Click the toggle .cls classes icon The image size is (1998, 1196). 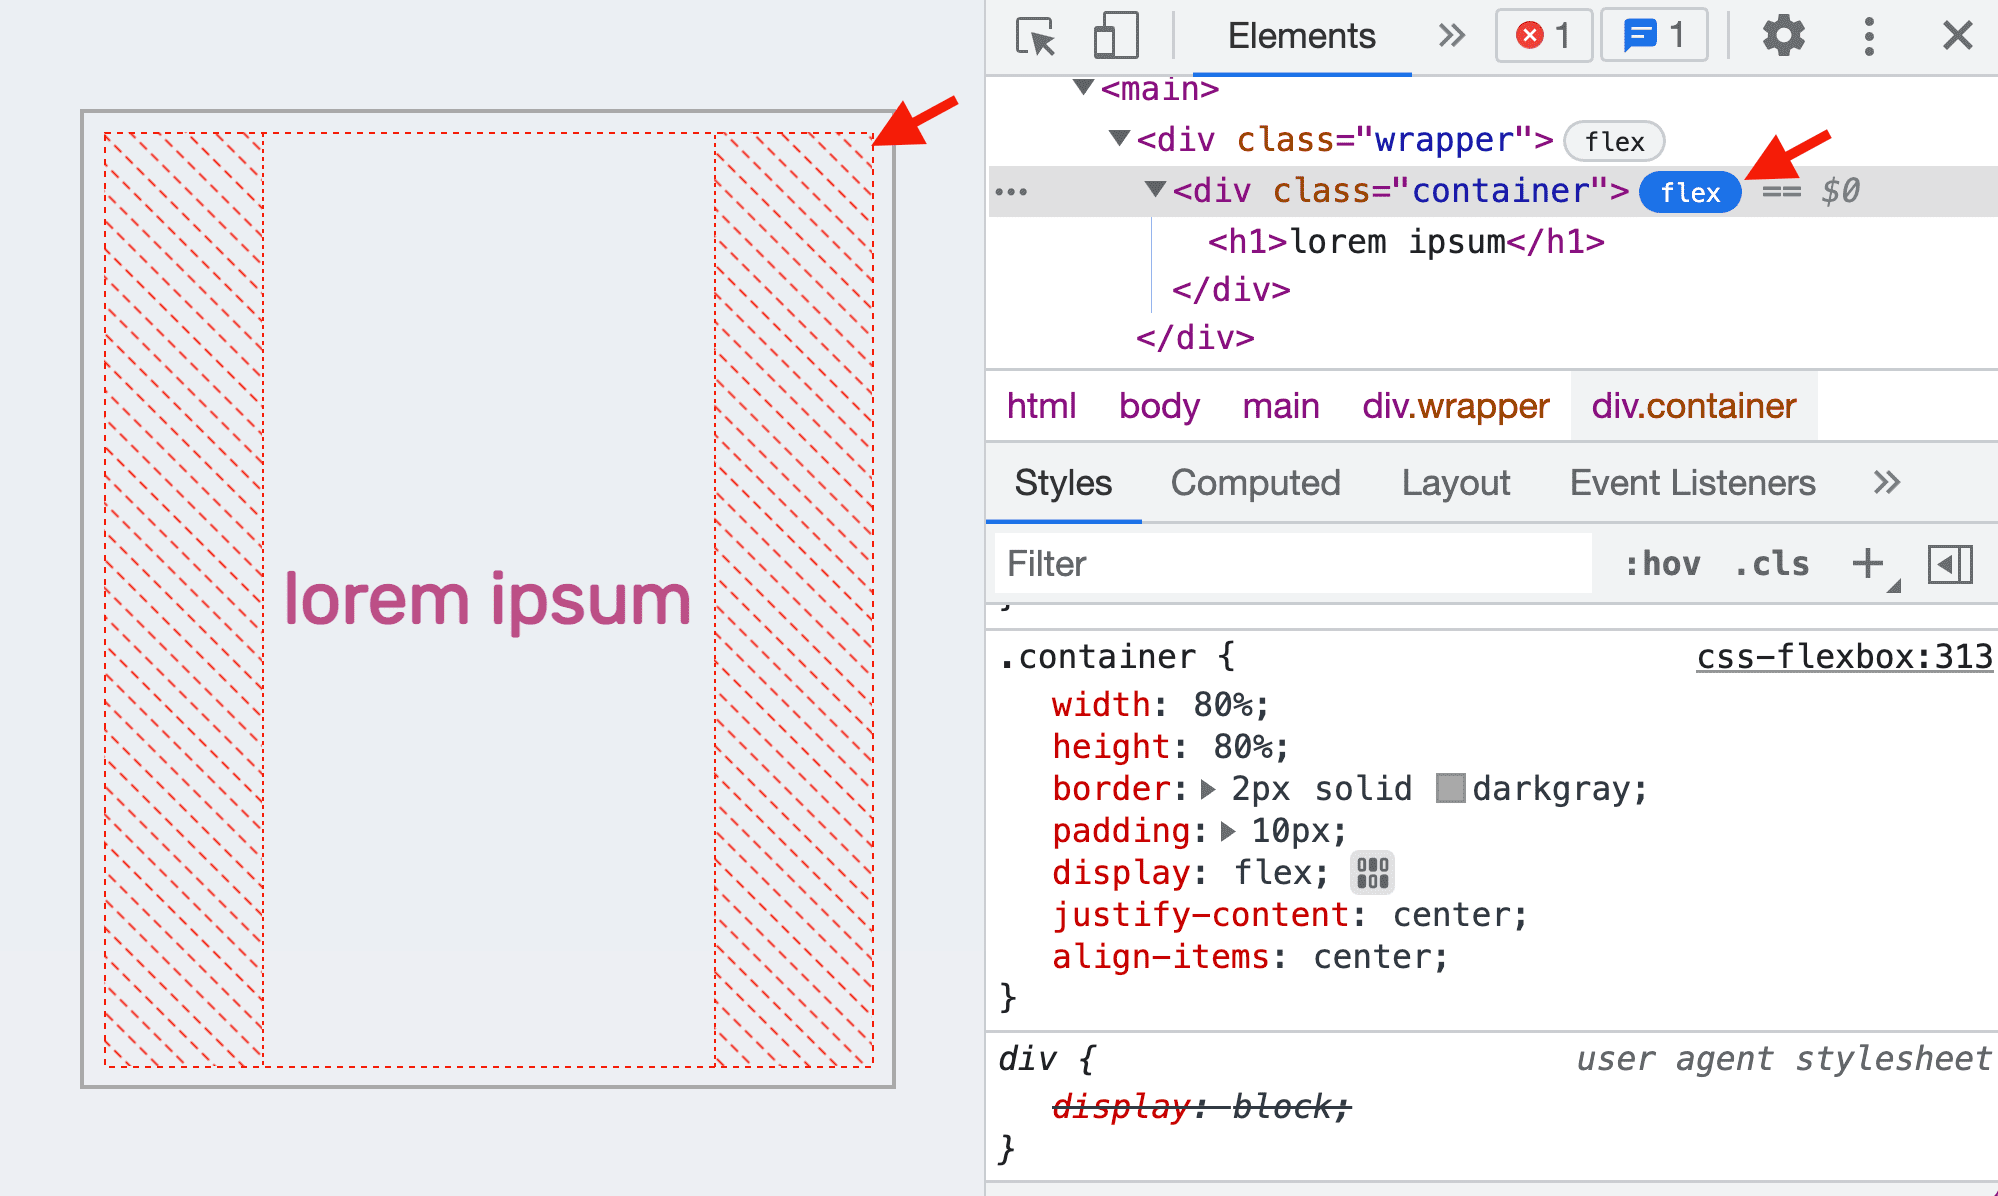click(x=1775, y=564)
